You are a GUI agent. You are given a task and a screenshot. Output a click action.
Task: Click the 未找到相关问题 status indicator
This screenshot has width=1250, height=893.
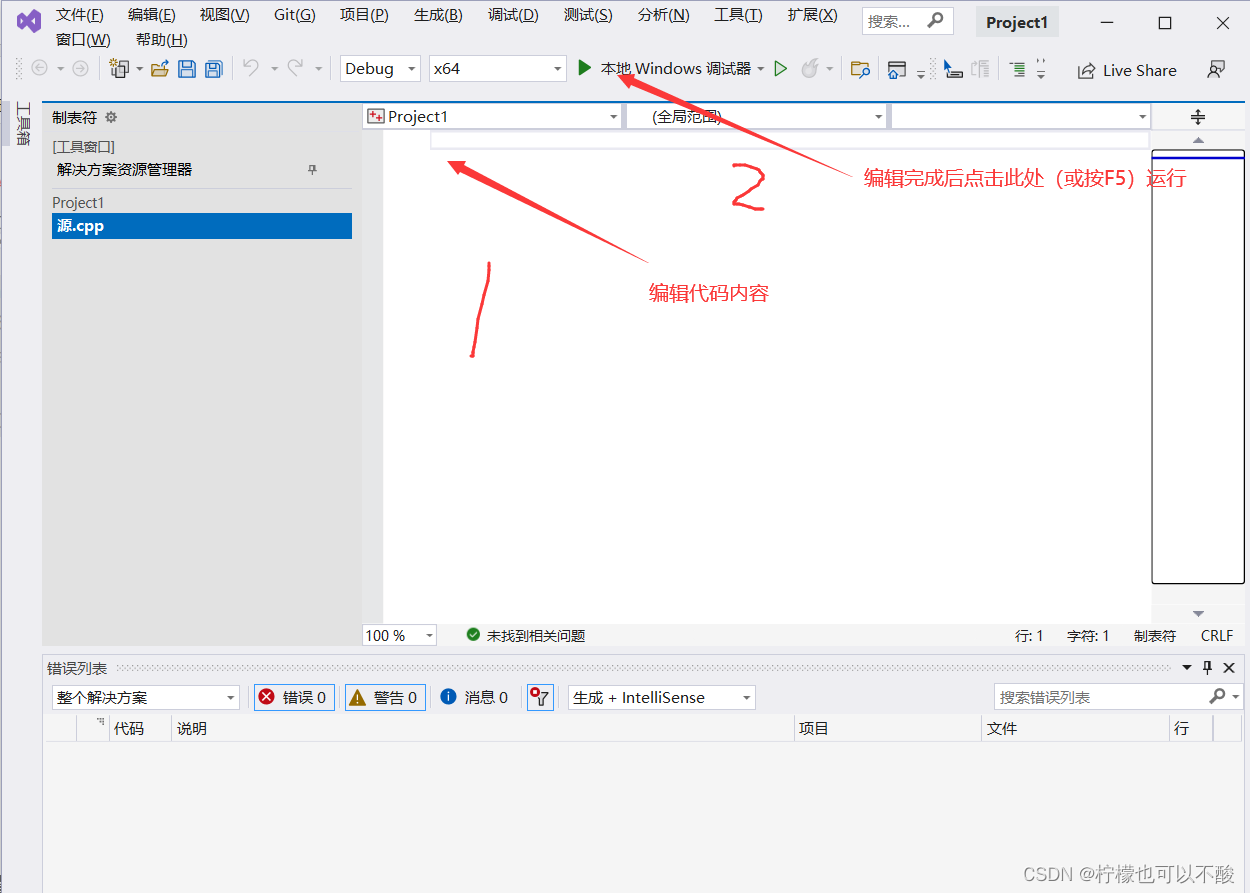[526, 635]
